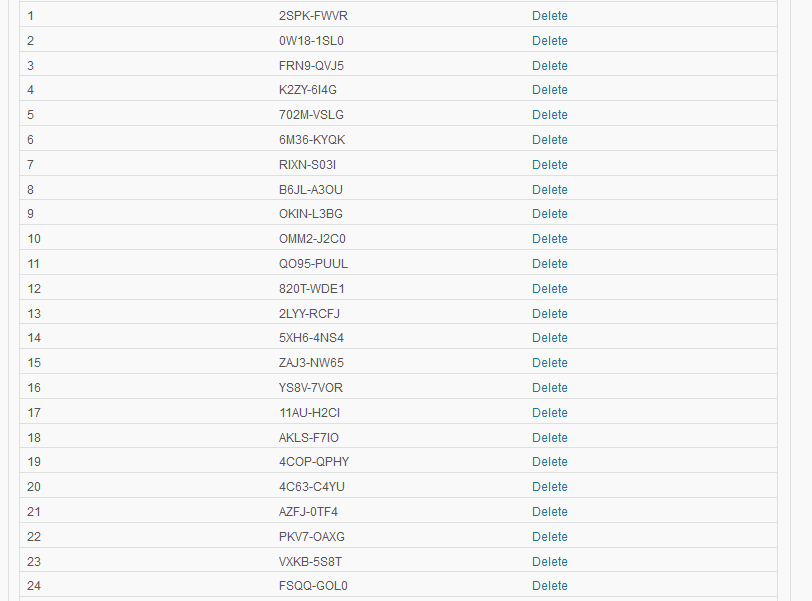Viewport: 812px width, 601px height.
Task: Remove code K2ZY-6I4G via Delete link
Action: tap(549, 90)
